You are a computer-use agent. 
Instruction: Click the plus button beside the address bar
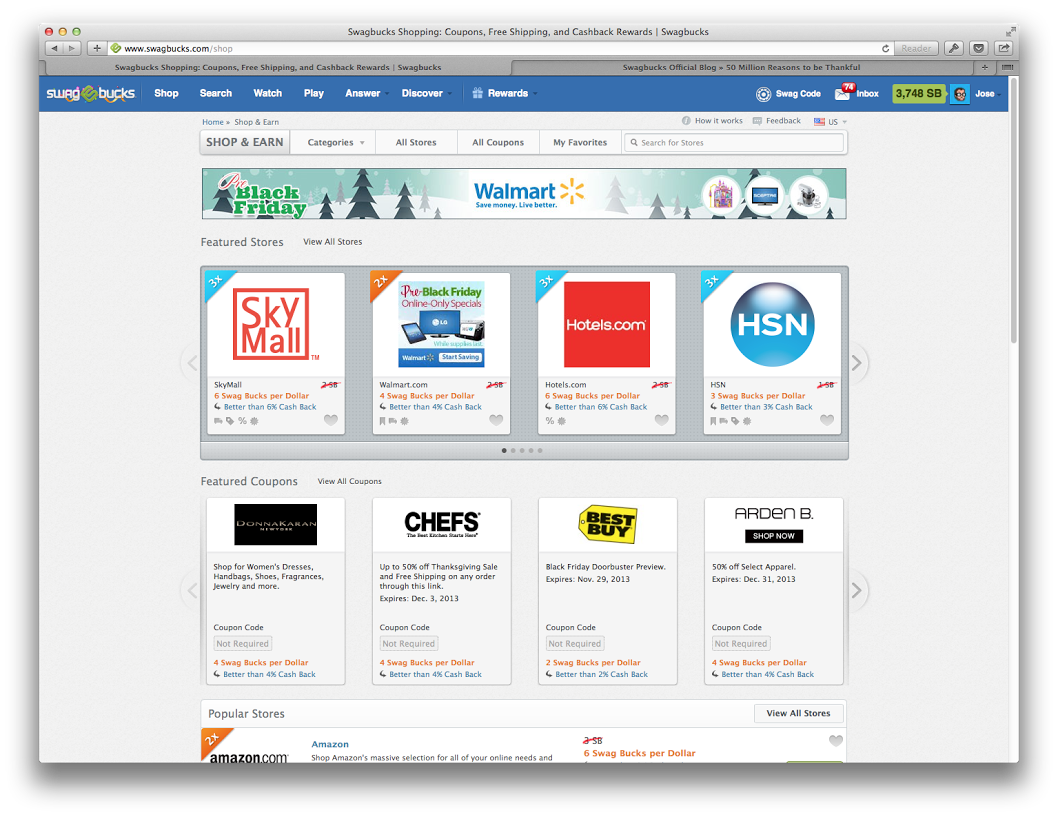coord(96,49)
